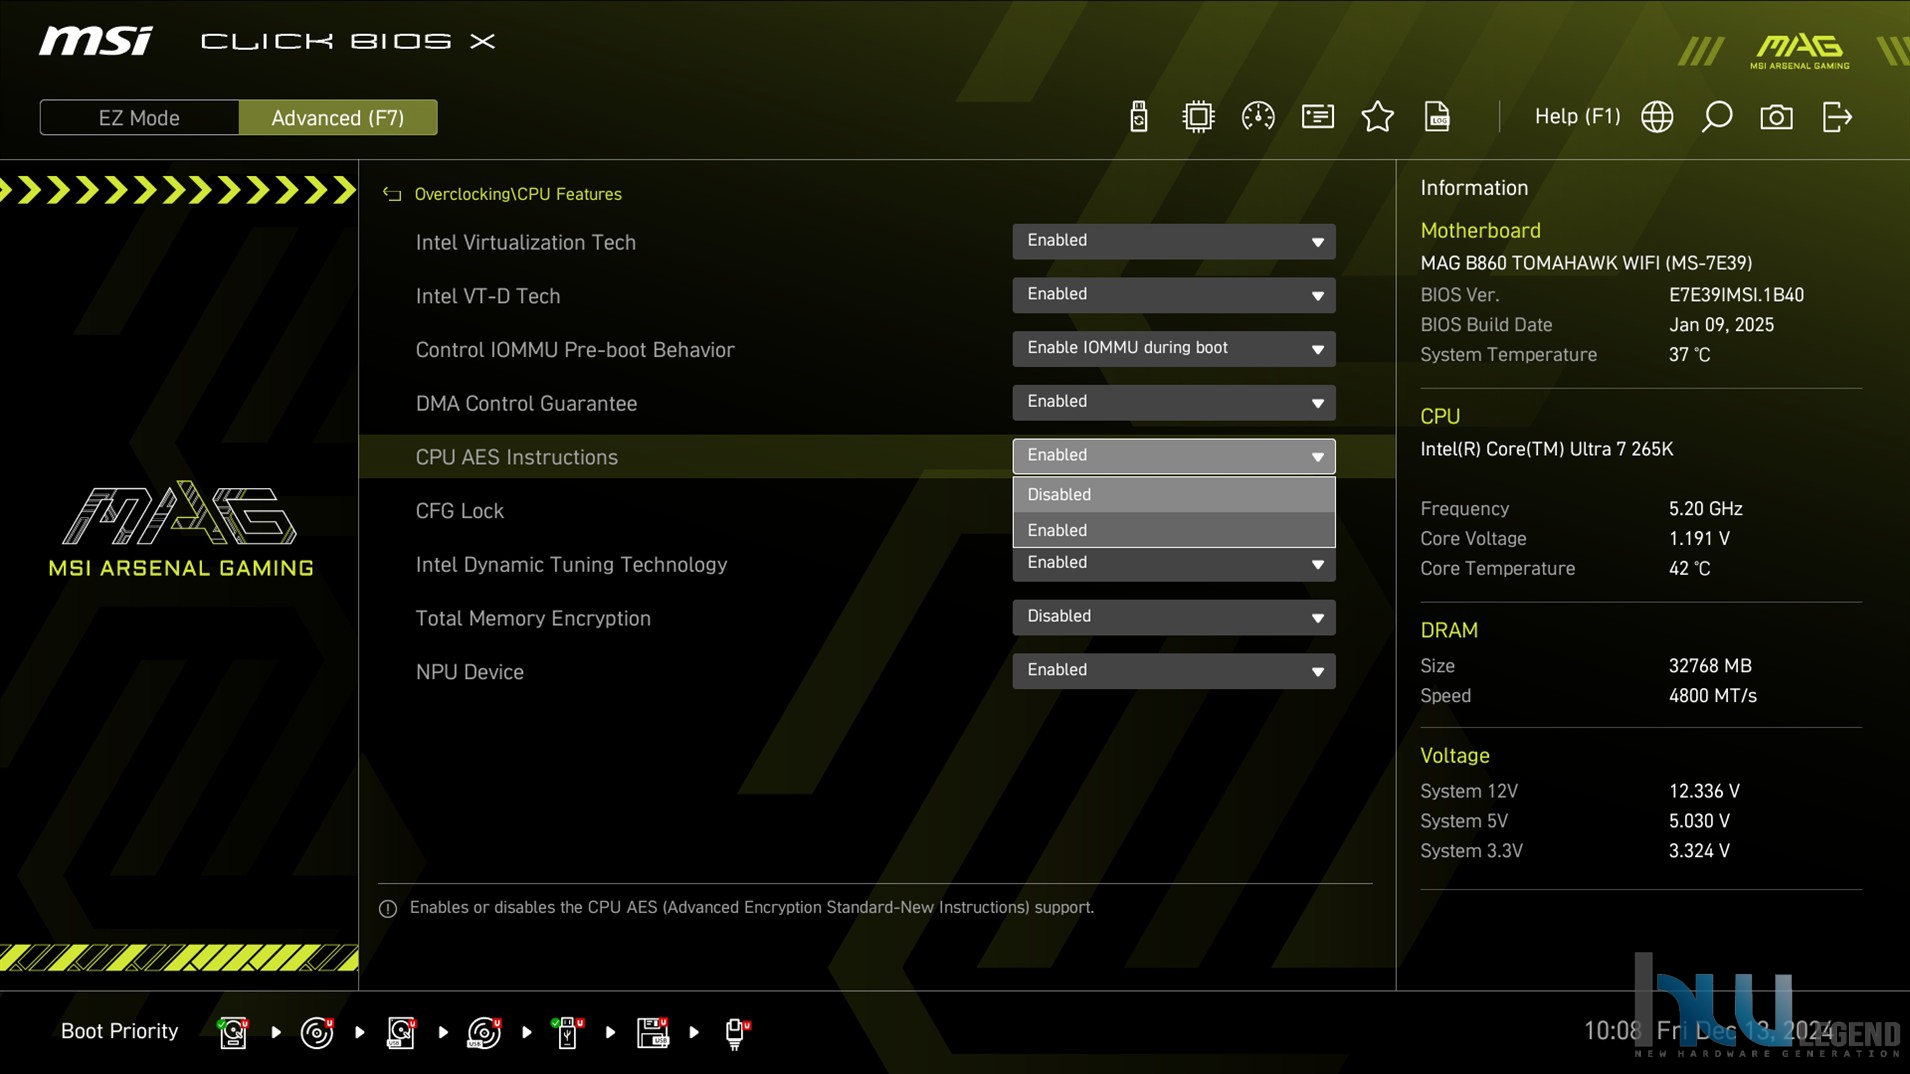This screenshot has height=1074, width=1910.
Task: Open the profile card icon in toolbar
Action: pyautogui.click(x=1317, y=117)
